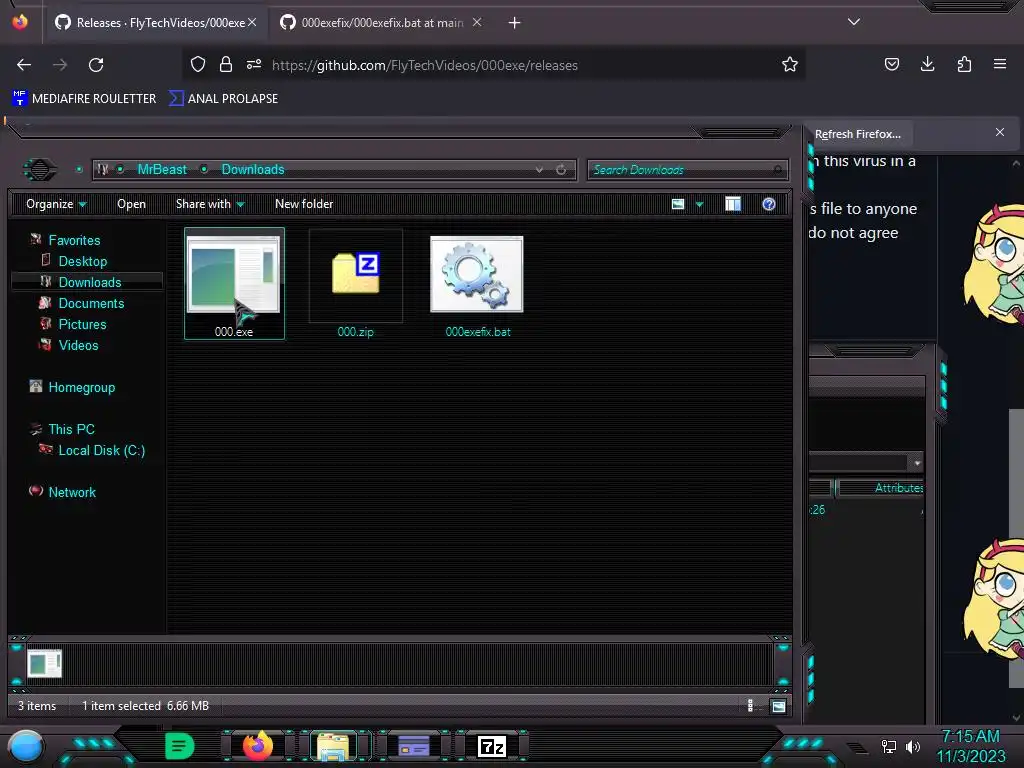Open a new Firefox tab
The height and width of the screenshot is (768, 1024).
[x=515, y=23]
